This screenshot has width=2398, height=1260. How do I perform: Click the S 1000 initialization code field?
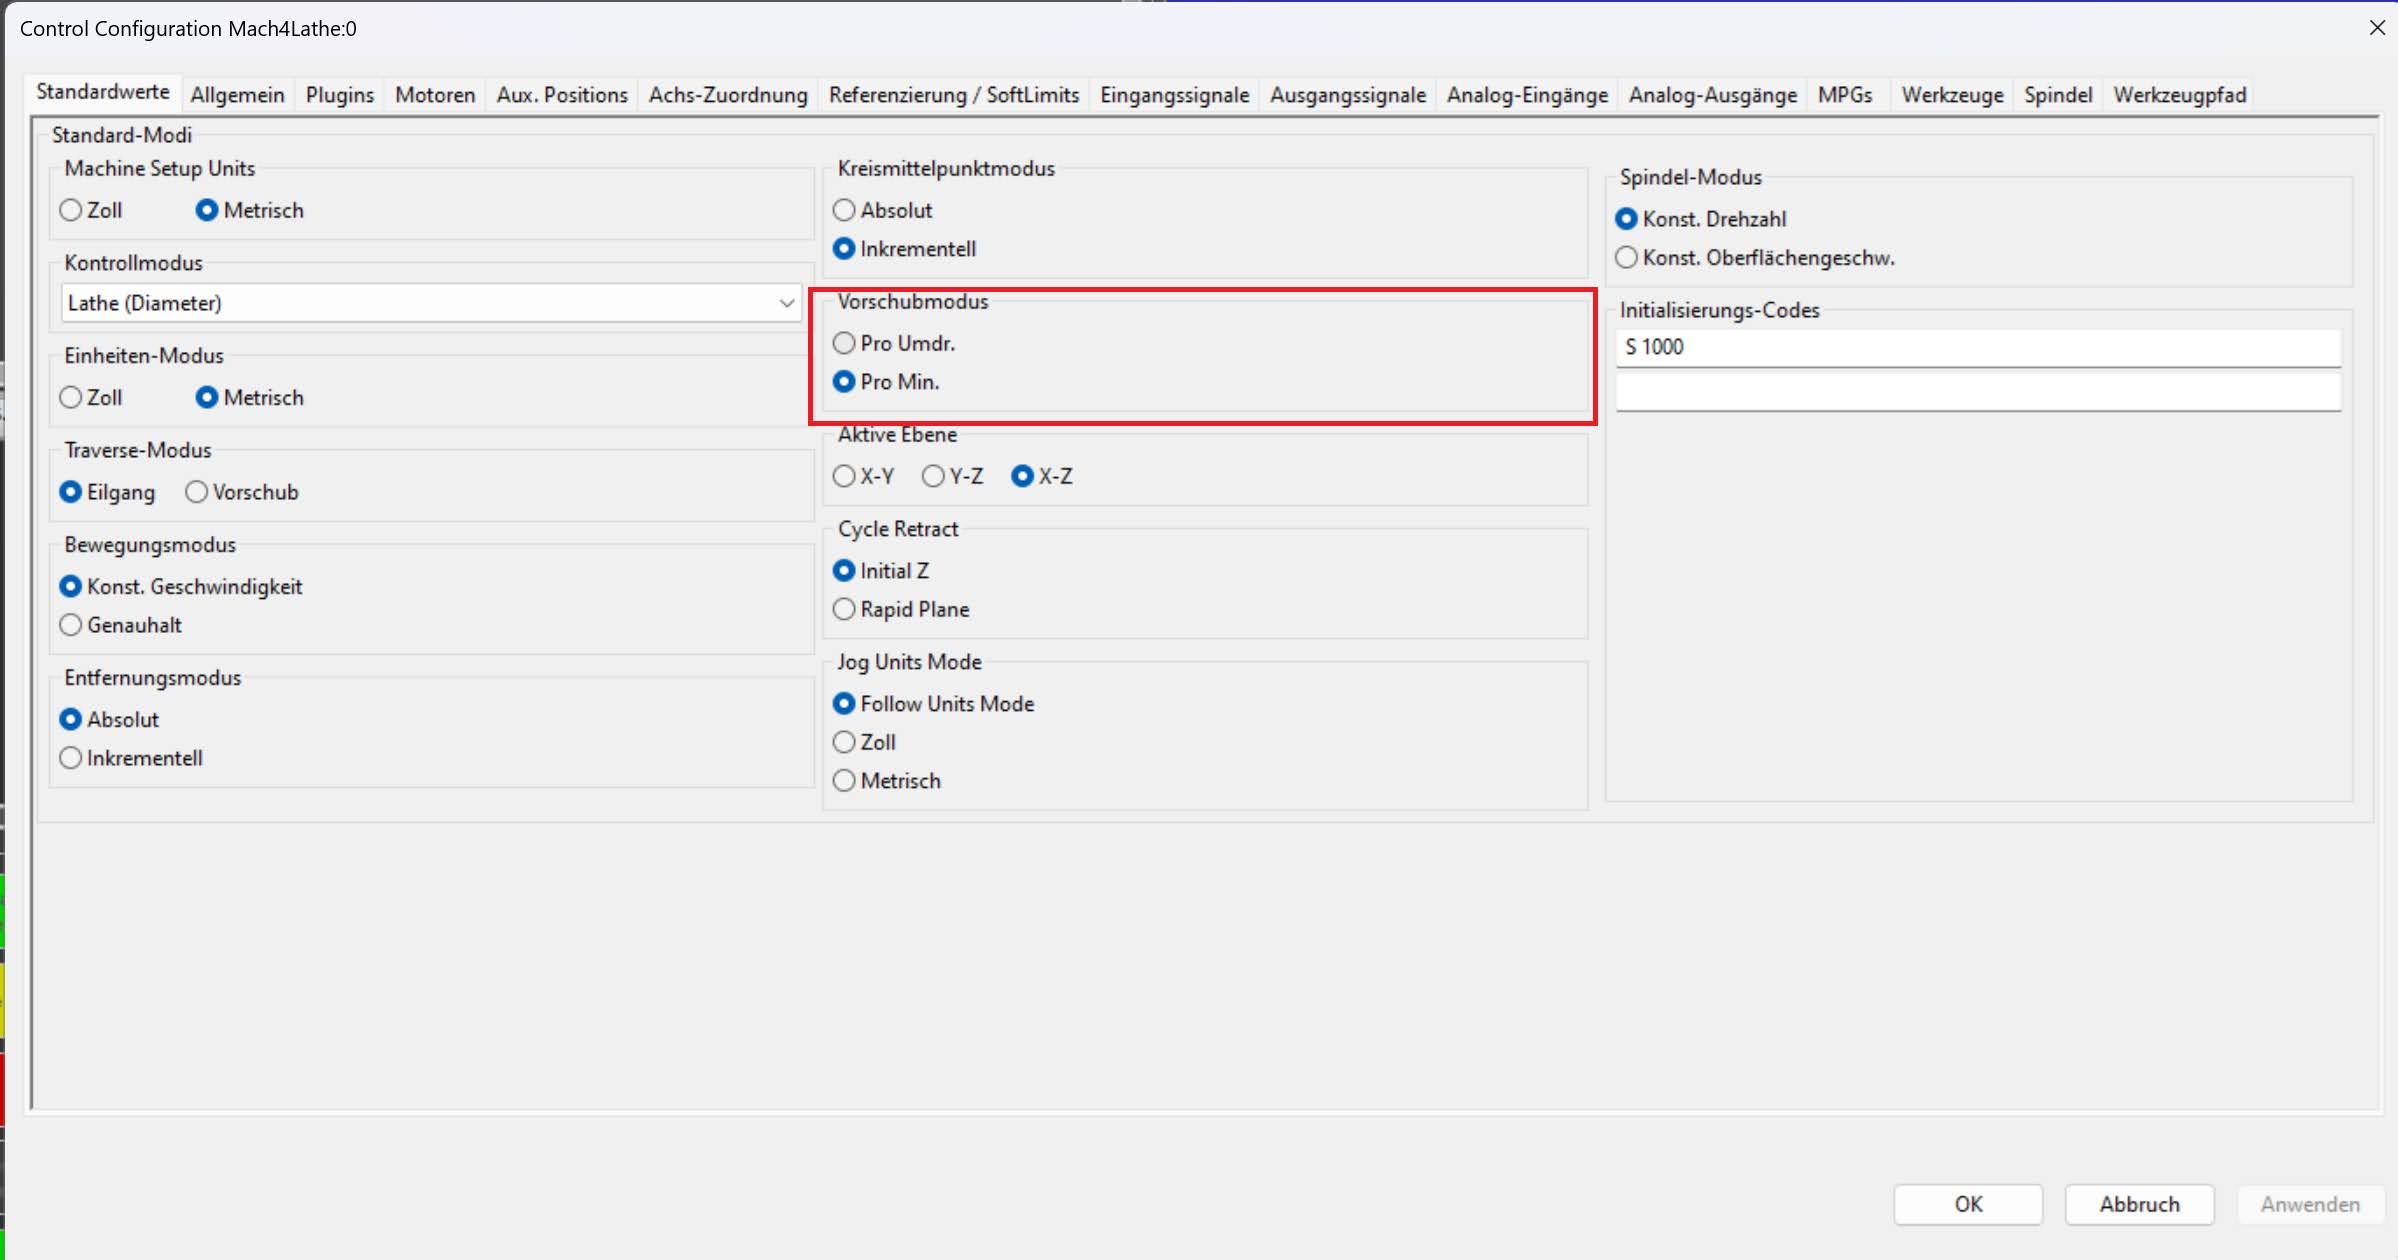[1978, 347]
